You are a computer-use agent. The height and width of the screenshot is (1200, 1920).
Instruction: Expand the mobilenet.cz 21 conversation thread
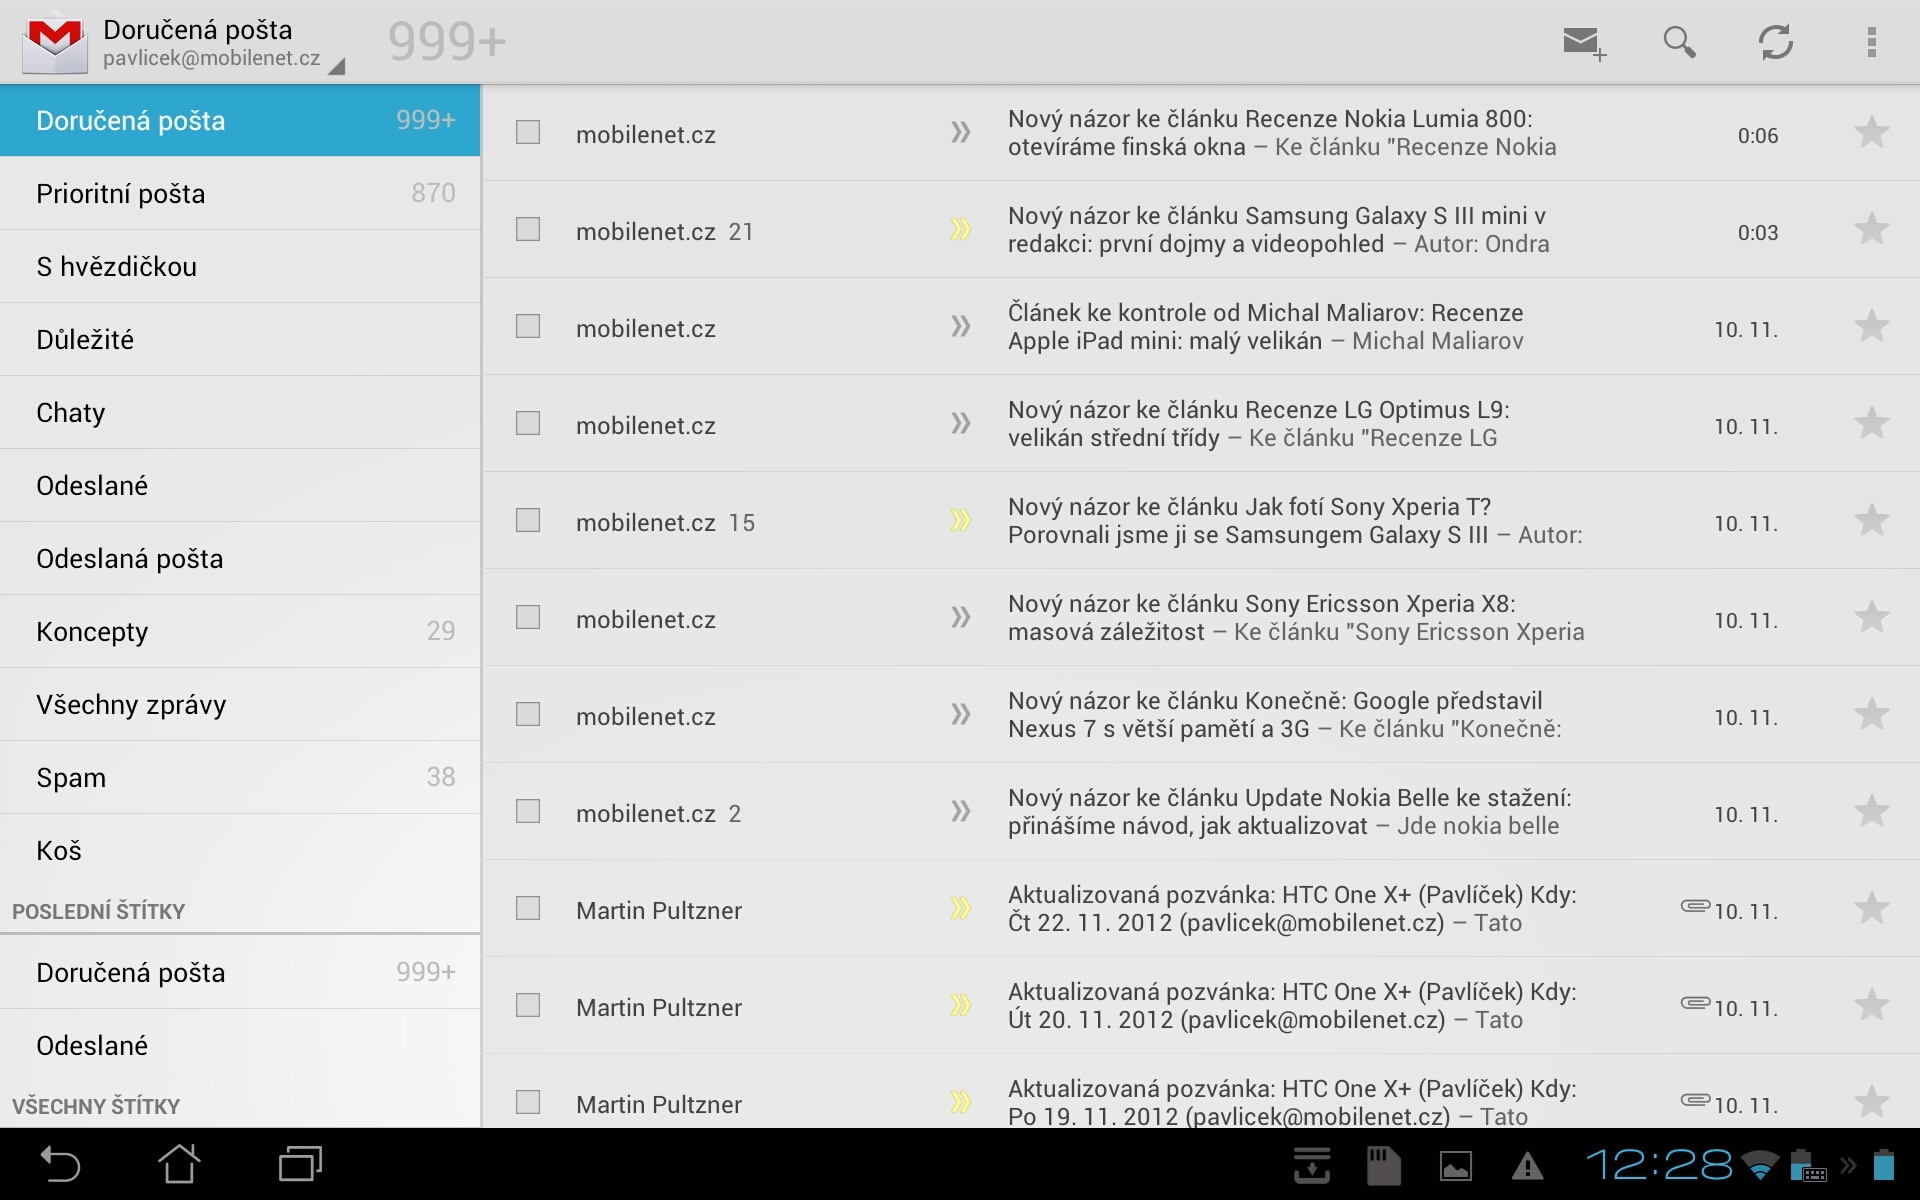pos(962,228)
